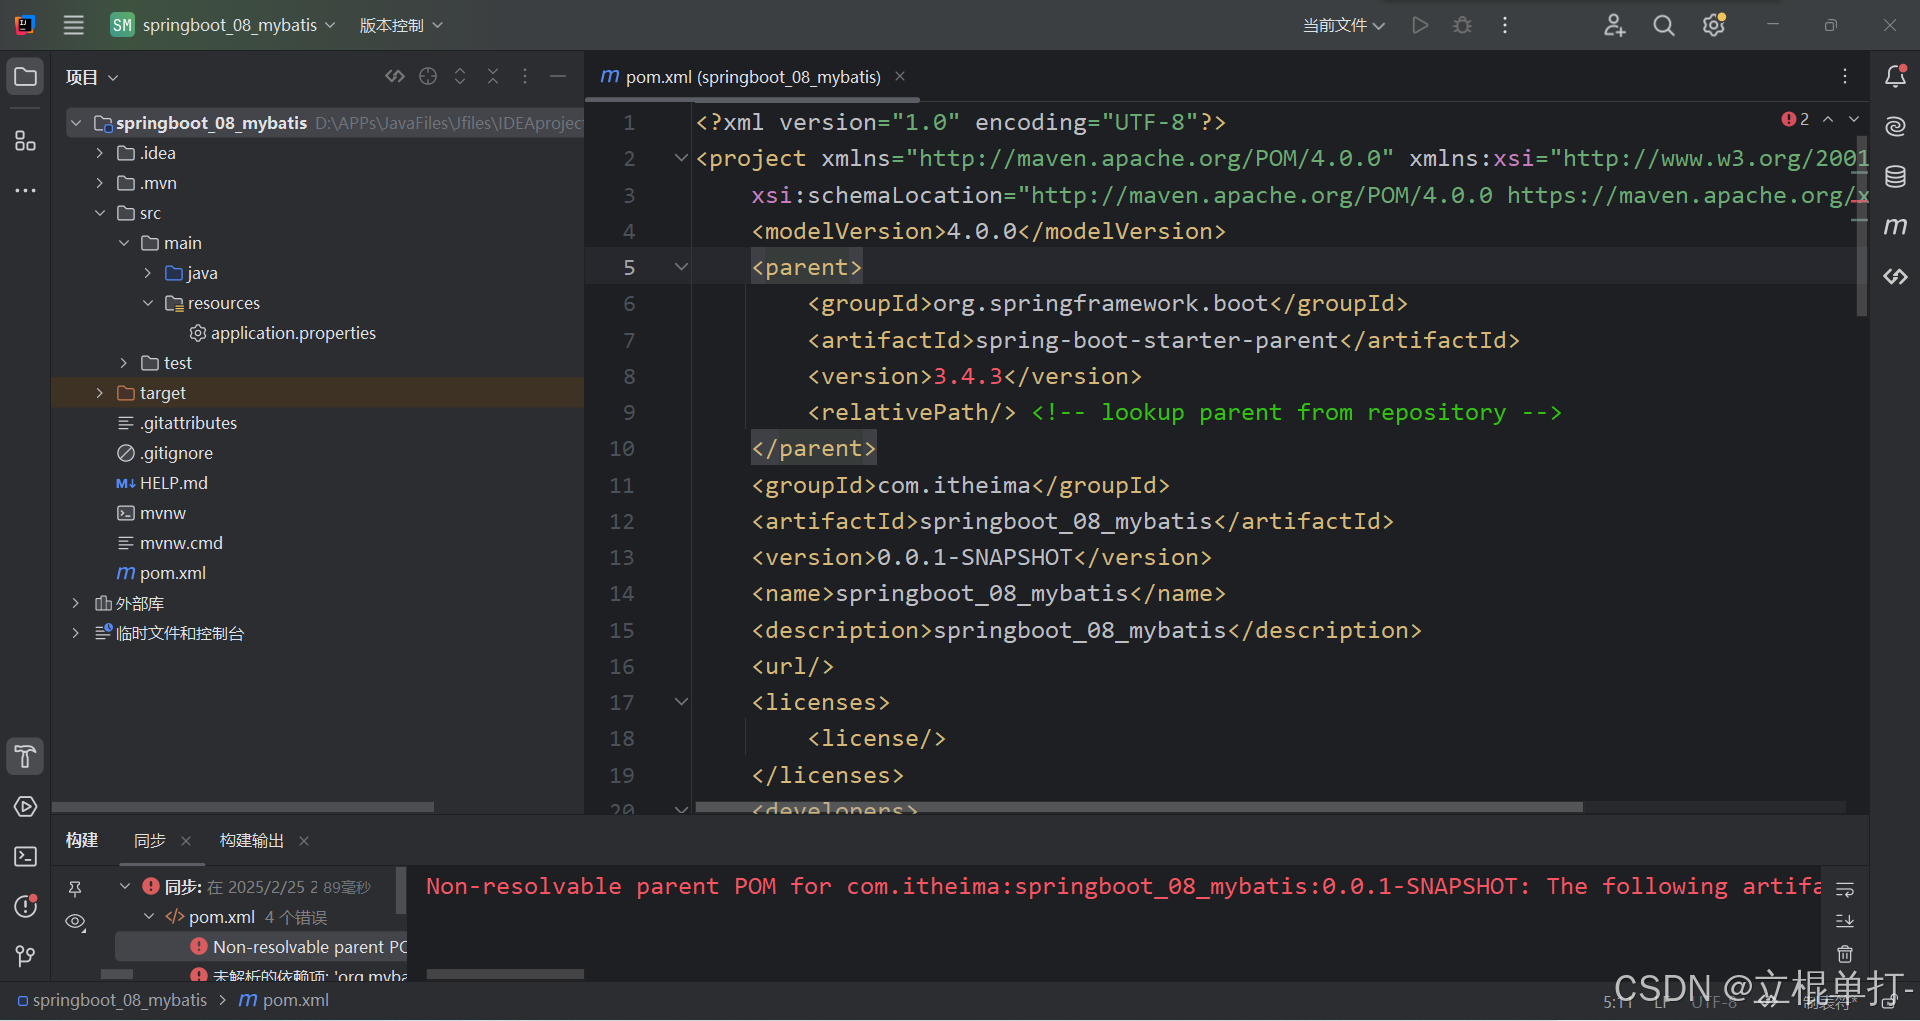Close the 构建输出 tab
Screen dimensions: 1920x1021
tap(304, 841)
